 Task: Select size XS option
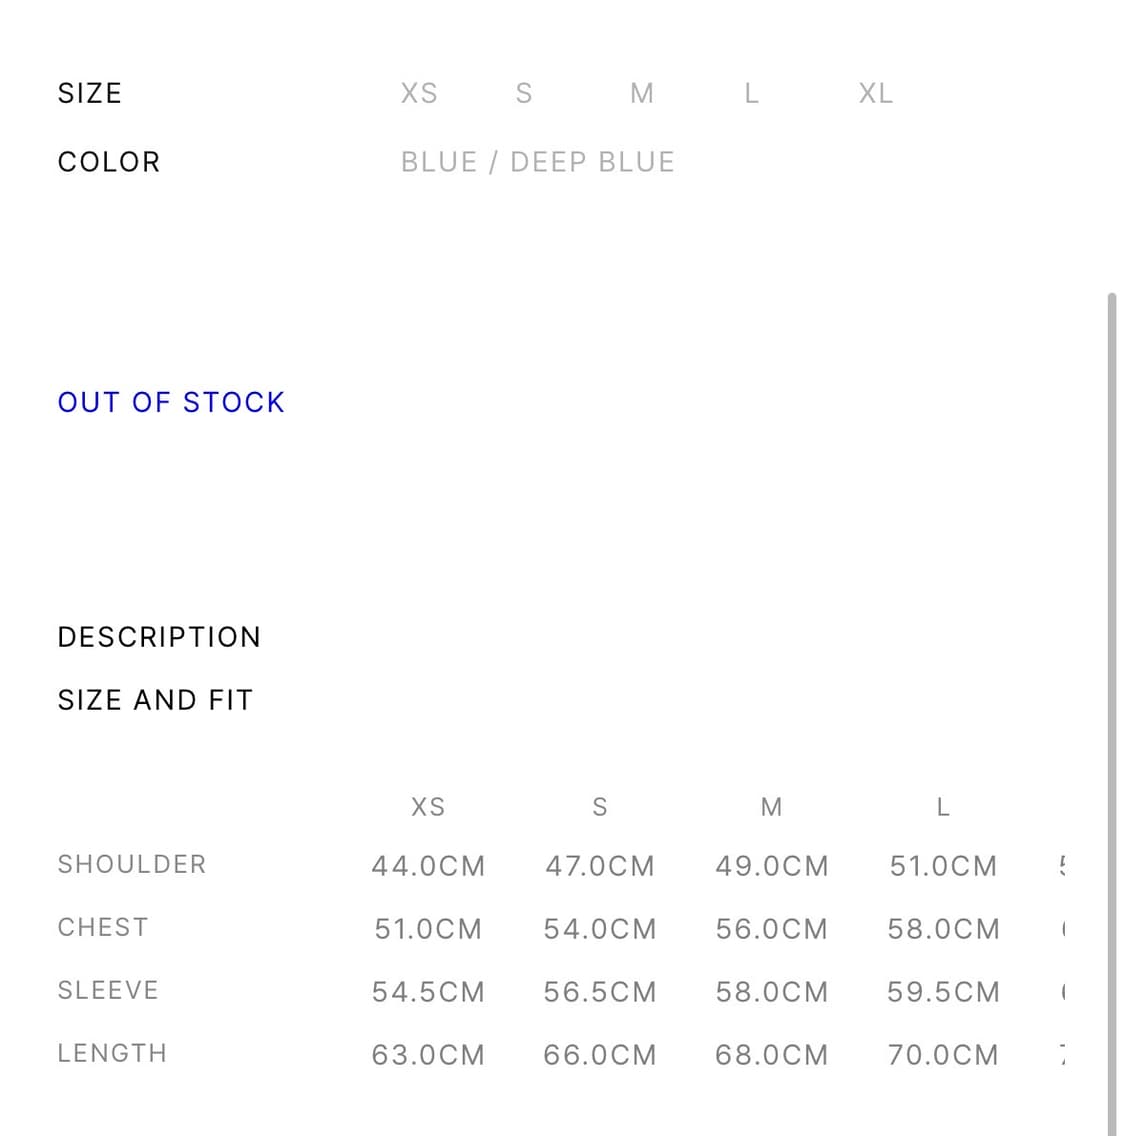(419, 93)
